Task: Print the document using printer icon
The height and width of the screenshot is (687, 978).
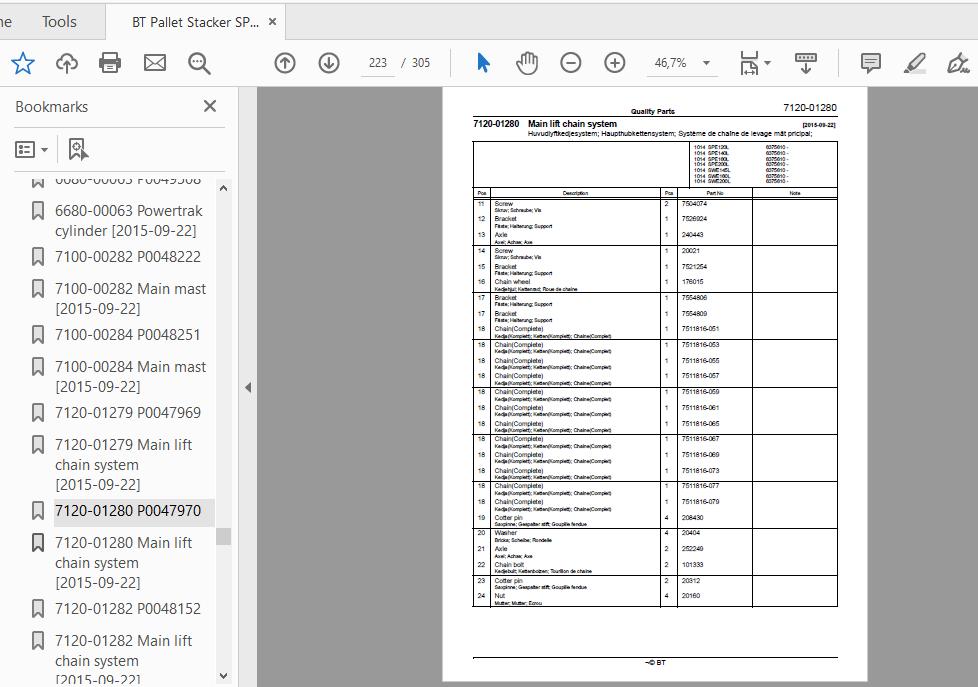Action: tap(110, 63)
